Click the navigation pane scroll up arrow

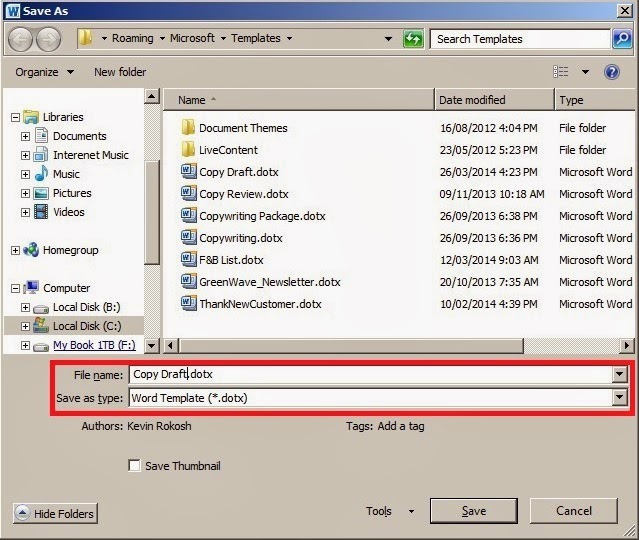152,97
